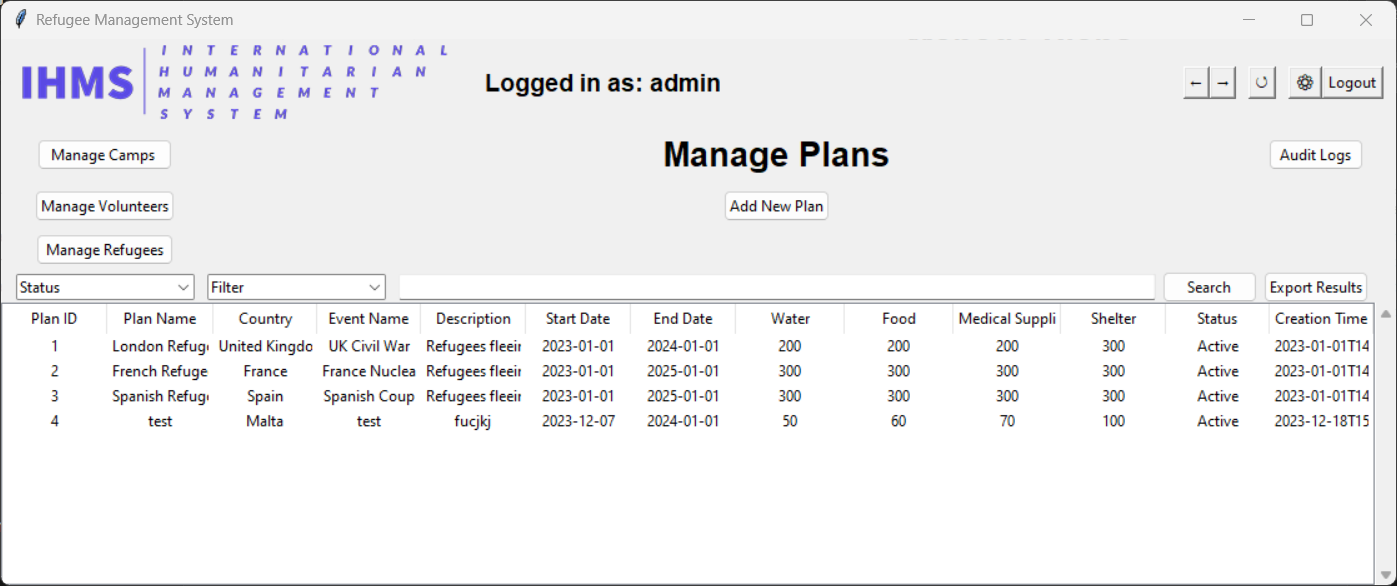Click the Food column header
The width and height of the screenshot is (1397, 586).
(898, 319)
